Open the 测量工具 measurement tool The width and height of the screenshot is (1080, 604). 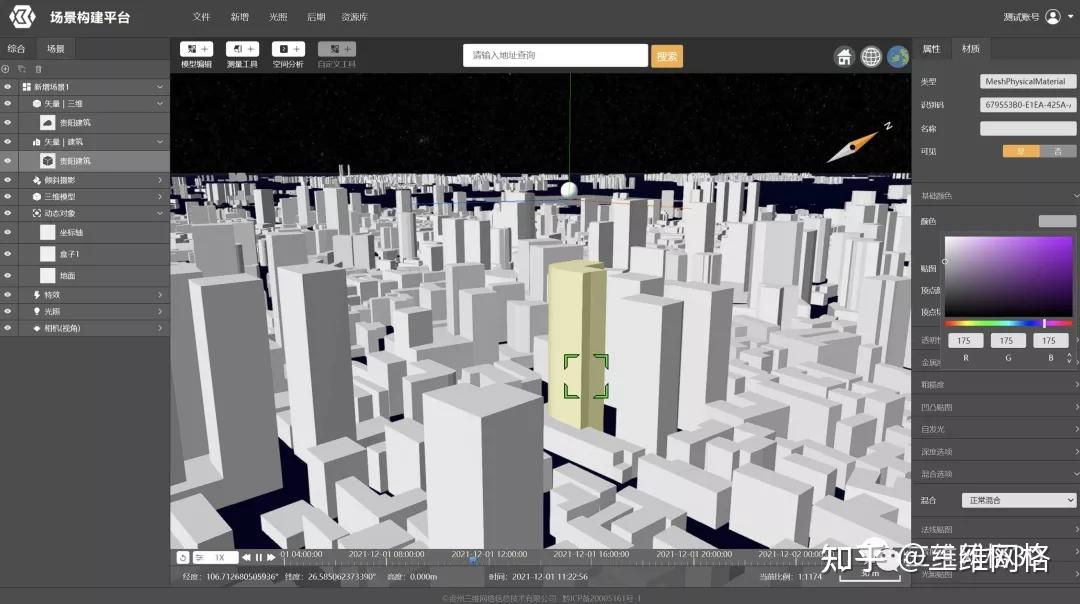242,54
